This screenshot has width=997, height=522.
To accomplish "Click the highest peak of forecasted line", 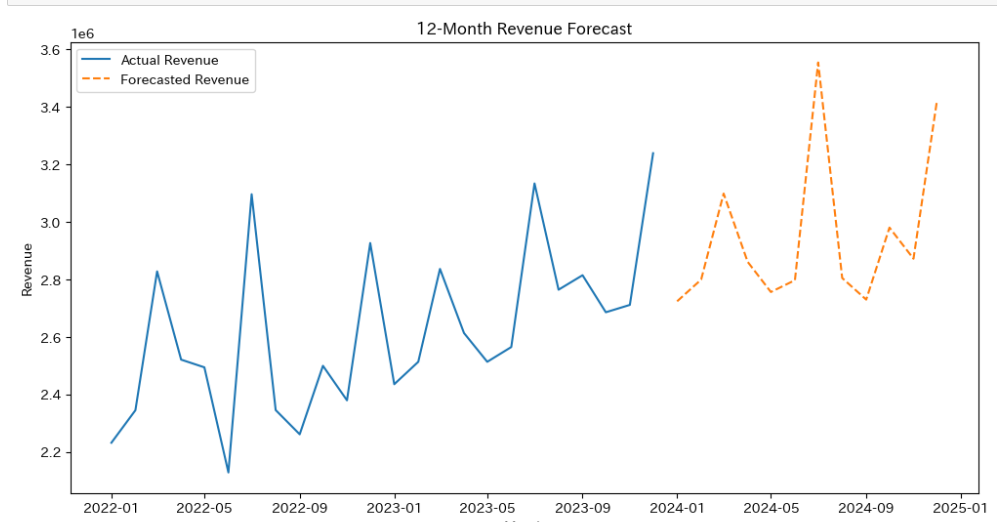I will click(818, 62).
